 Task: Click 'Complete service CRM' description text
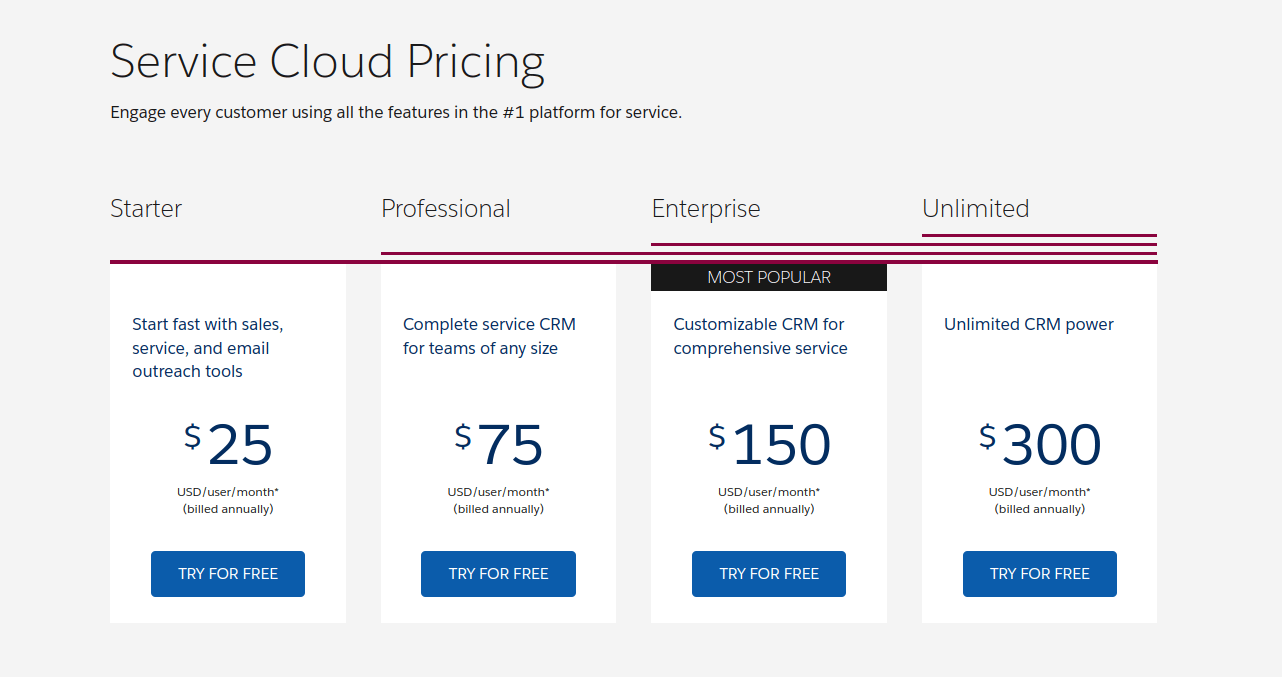(489, 336)
